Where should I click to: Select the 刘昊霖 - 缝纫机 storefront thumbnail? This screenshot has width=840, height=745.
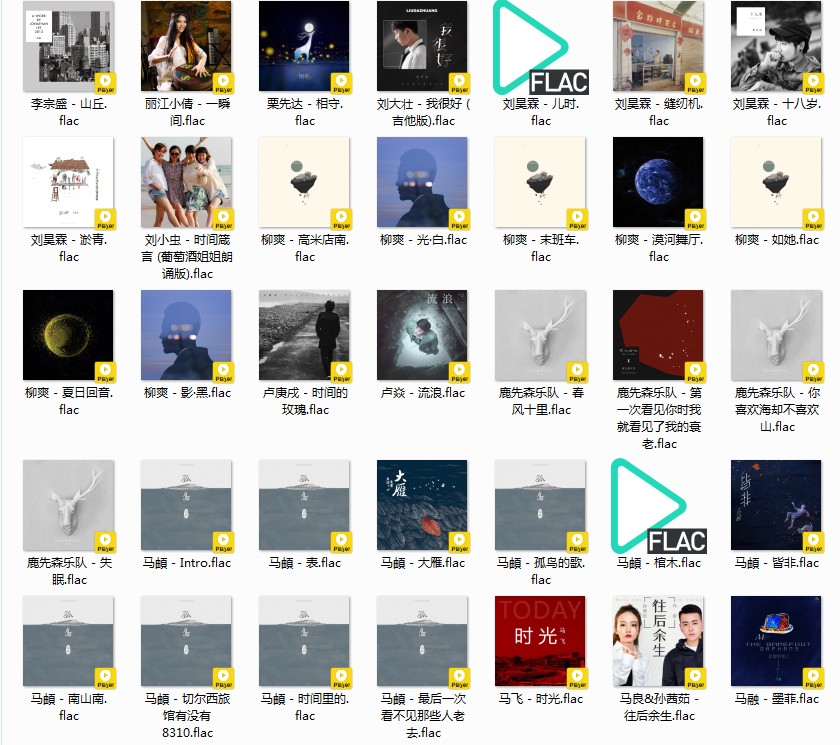point(659,46)
